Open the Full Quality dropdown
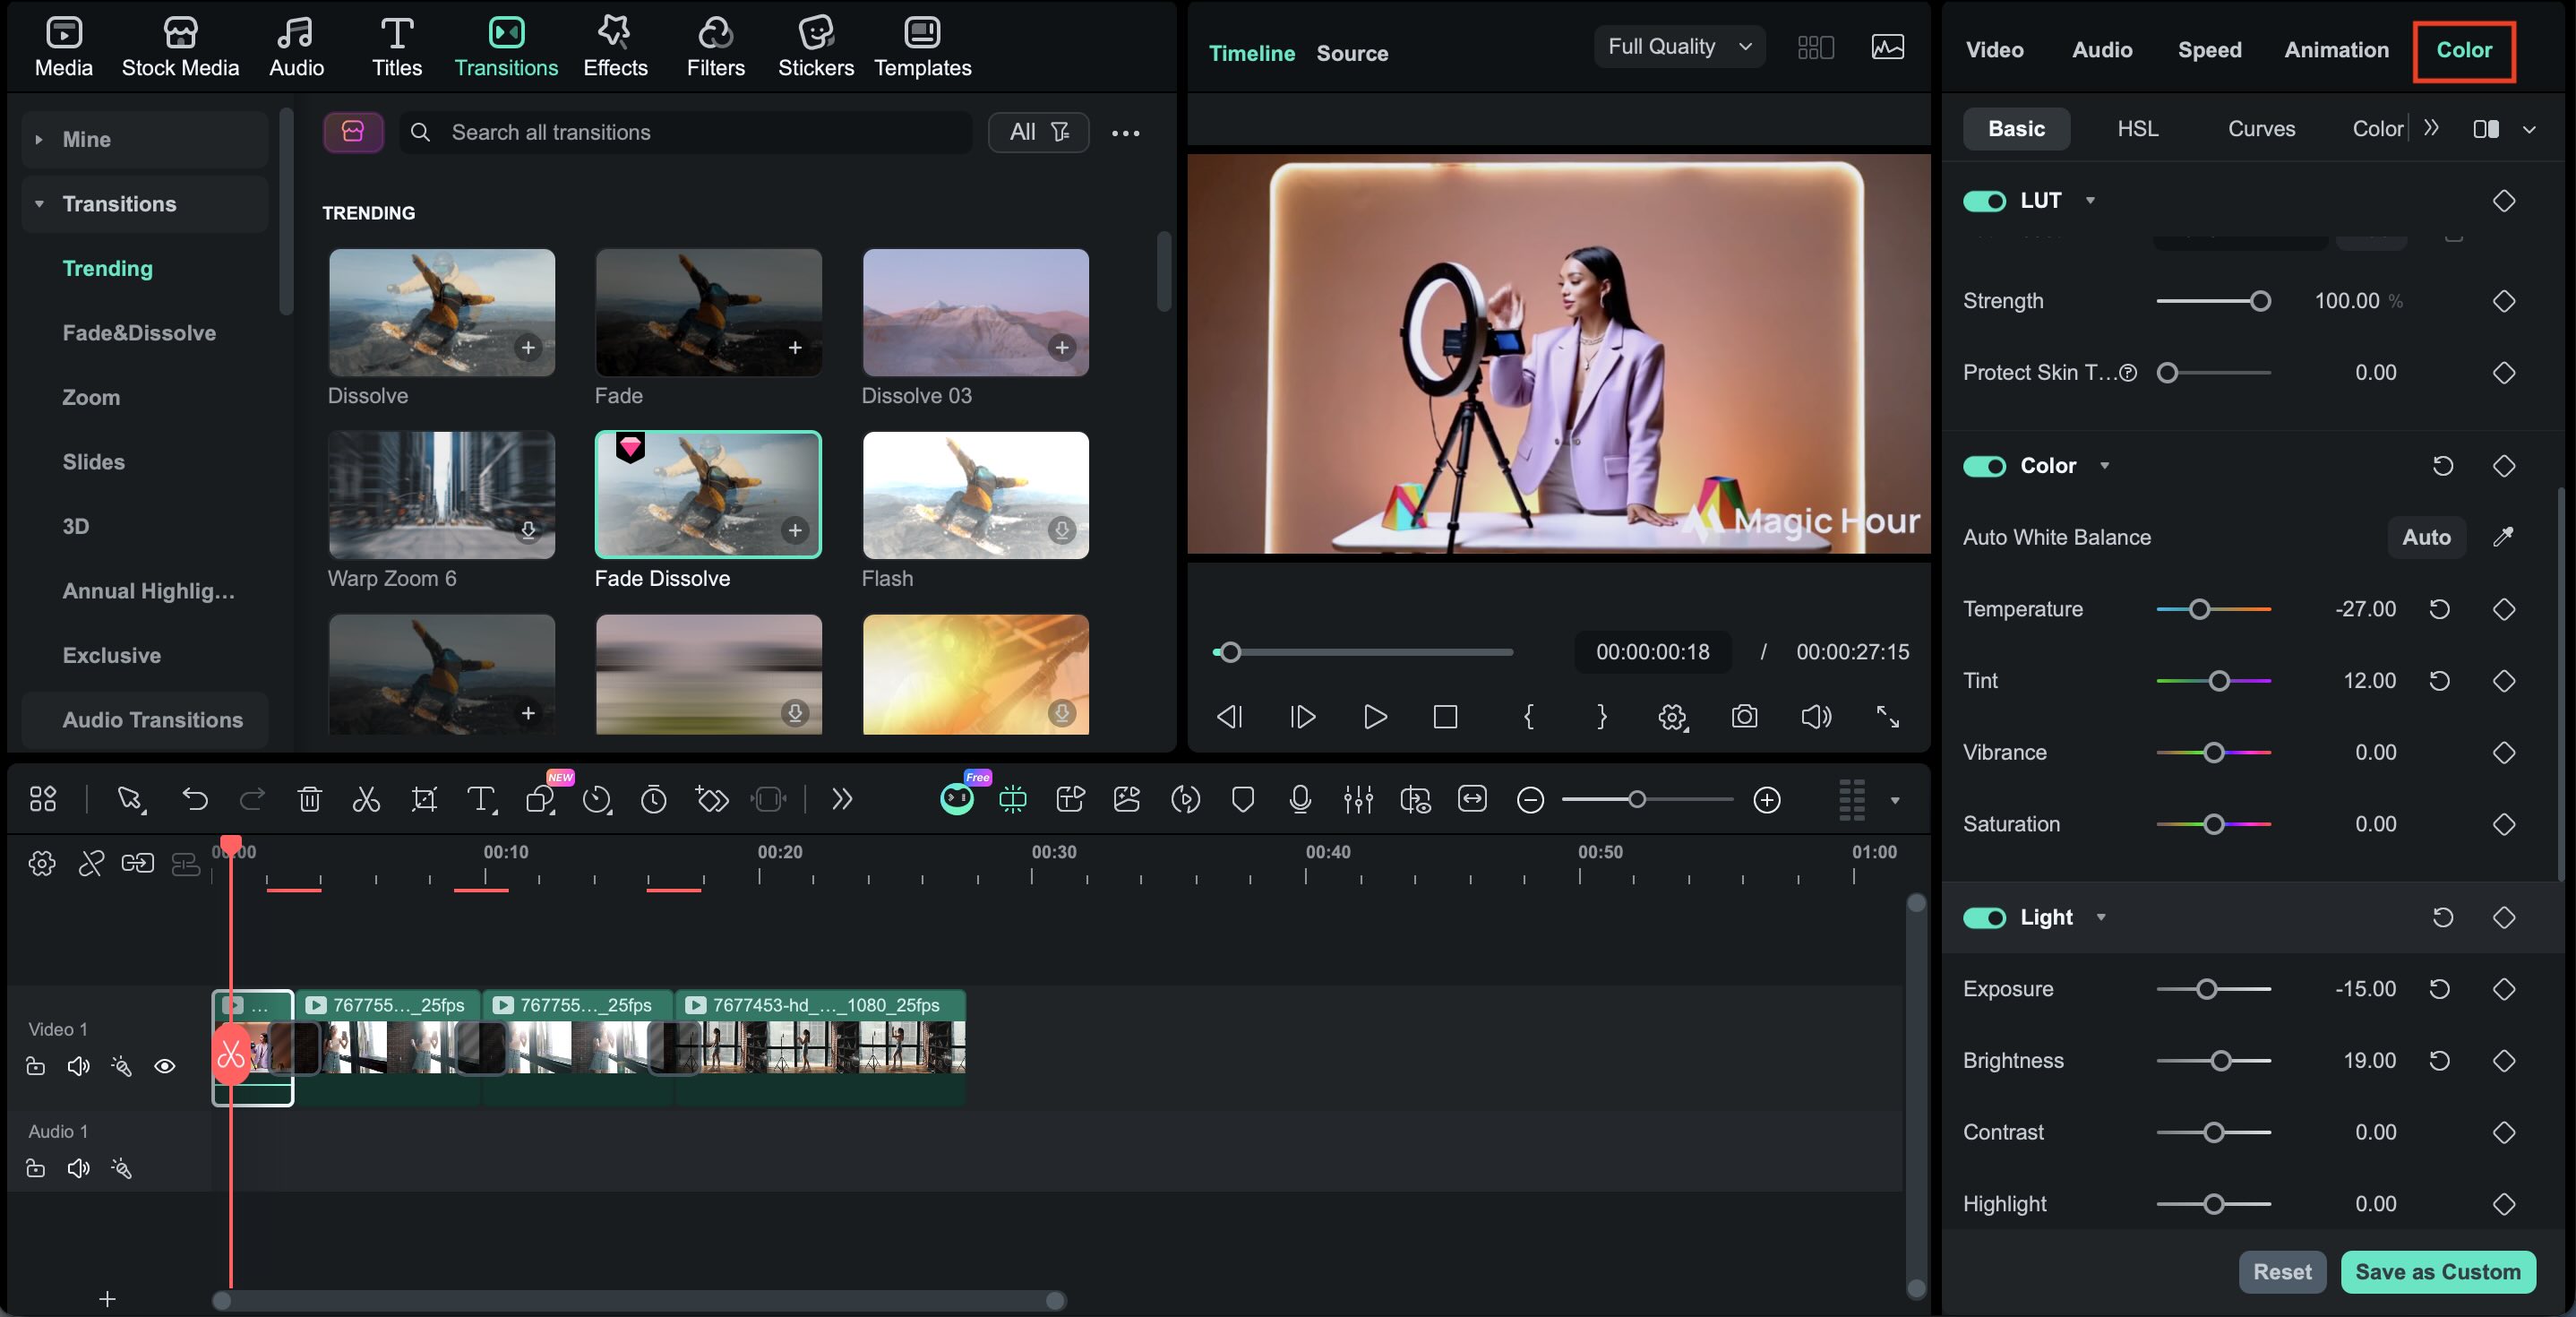Screen dimensions: 2576x1317 [1680, 47]
